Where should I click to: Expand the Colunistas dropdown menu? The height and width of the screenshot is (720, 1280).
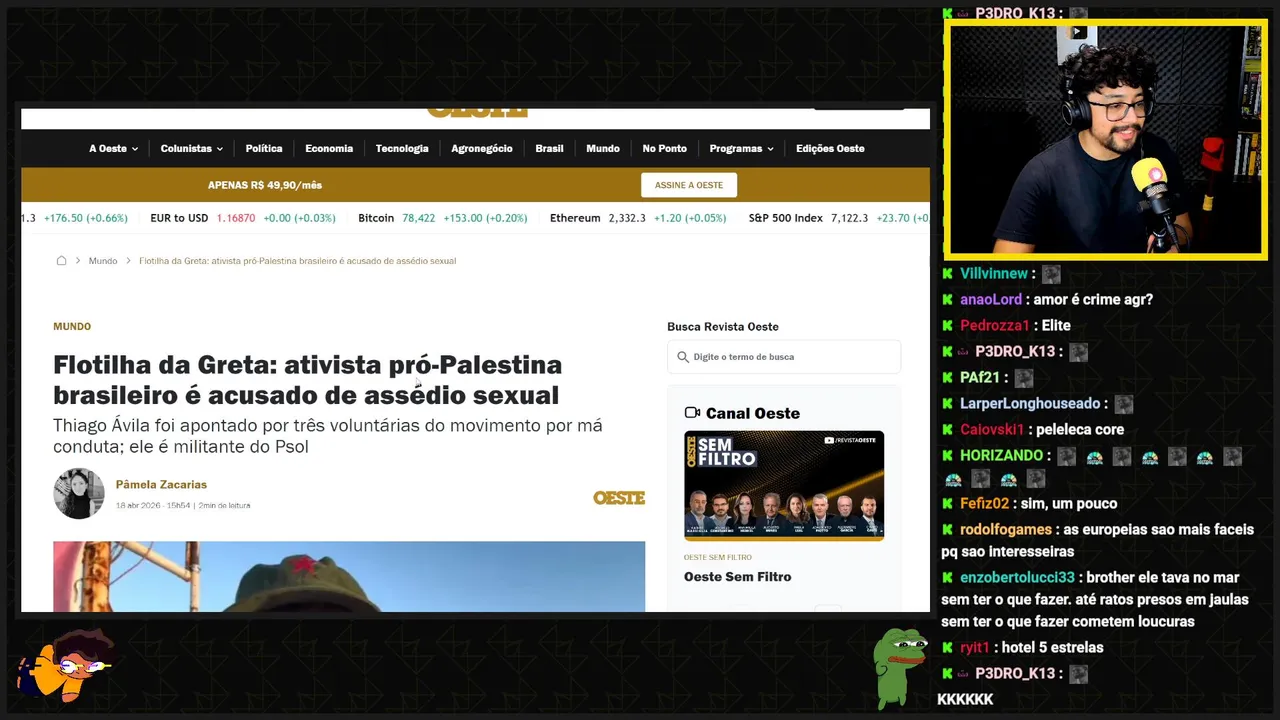[x=192, y=148]
